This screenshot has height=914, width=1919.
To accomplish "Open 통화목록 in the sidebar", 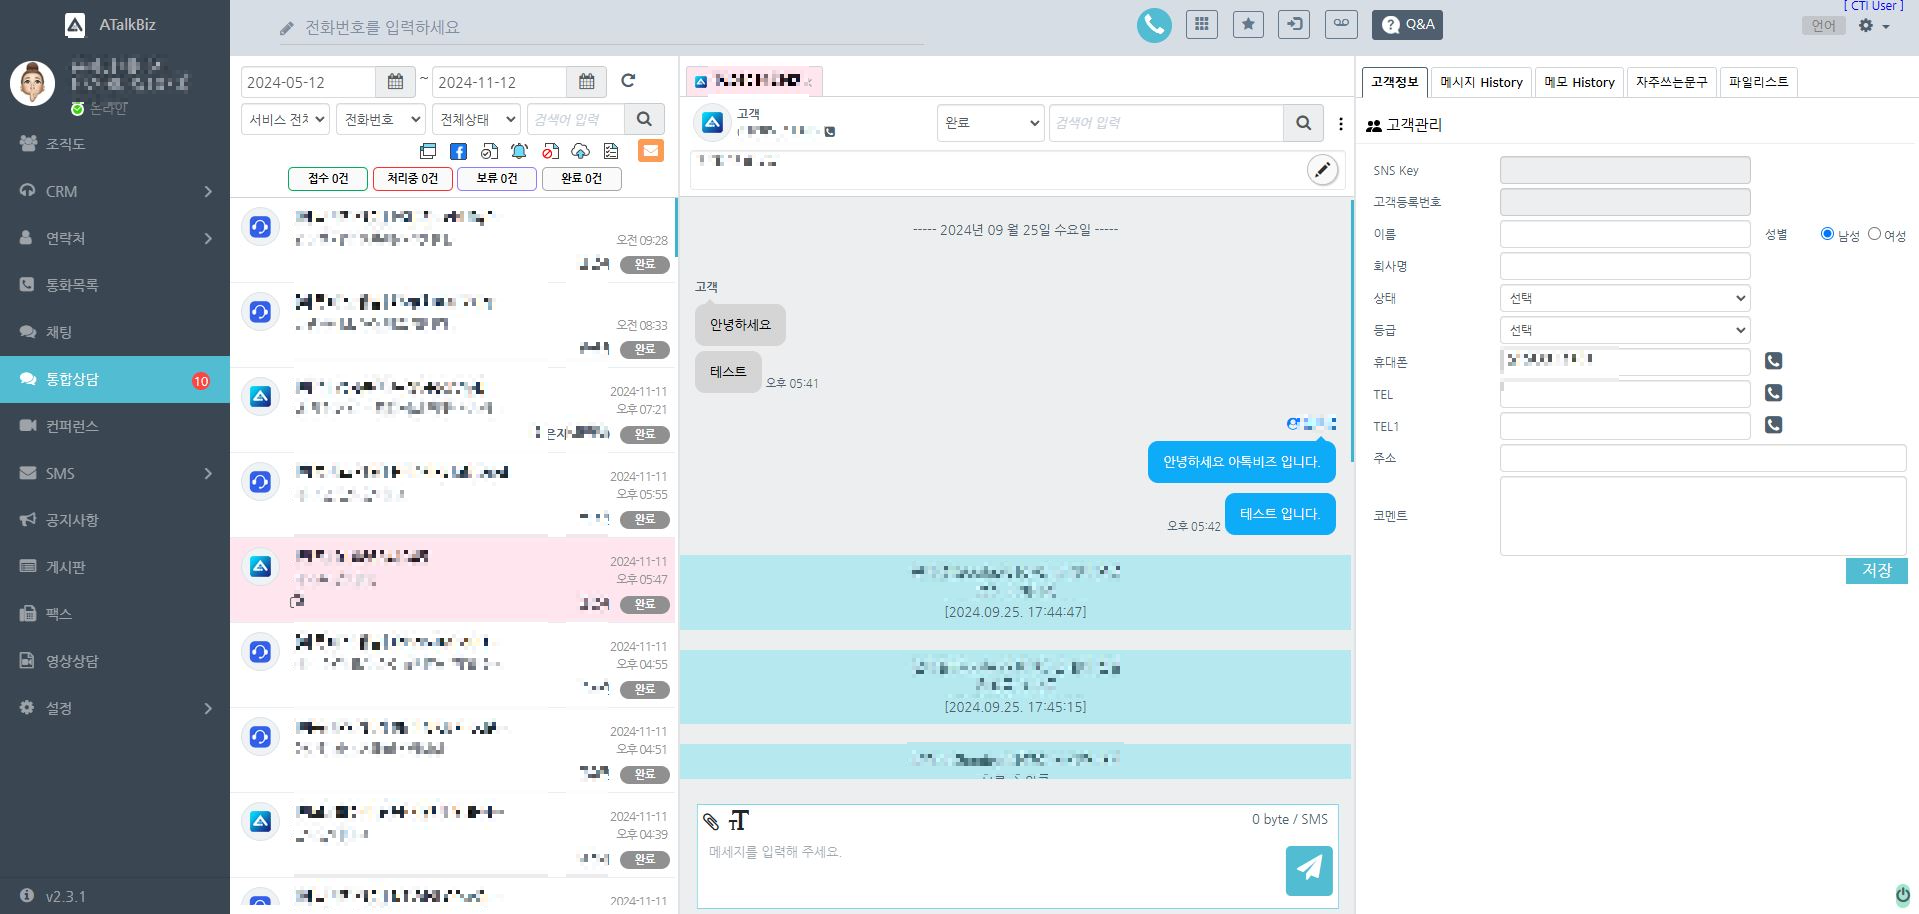I will [x=115, y=285].
